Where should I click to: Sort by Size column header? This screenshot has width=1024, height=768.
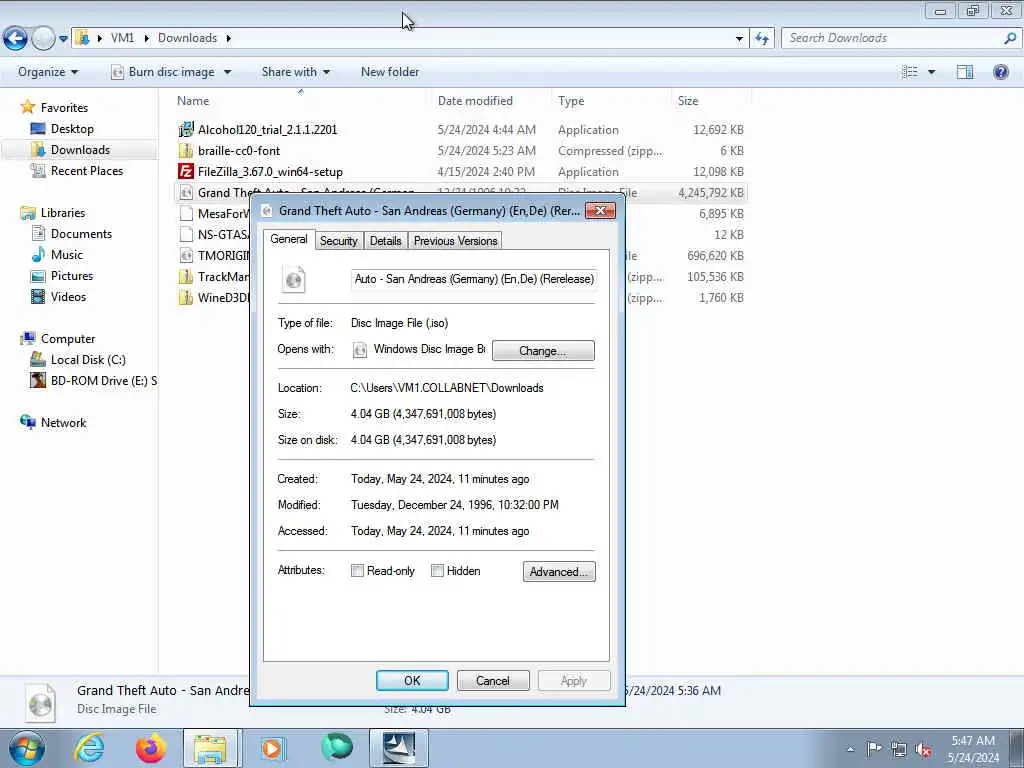[x=688, y=101]
